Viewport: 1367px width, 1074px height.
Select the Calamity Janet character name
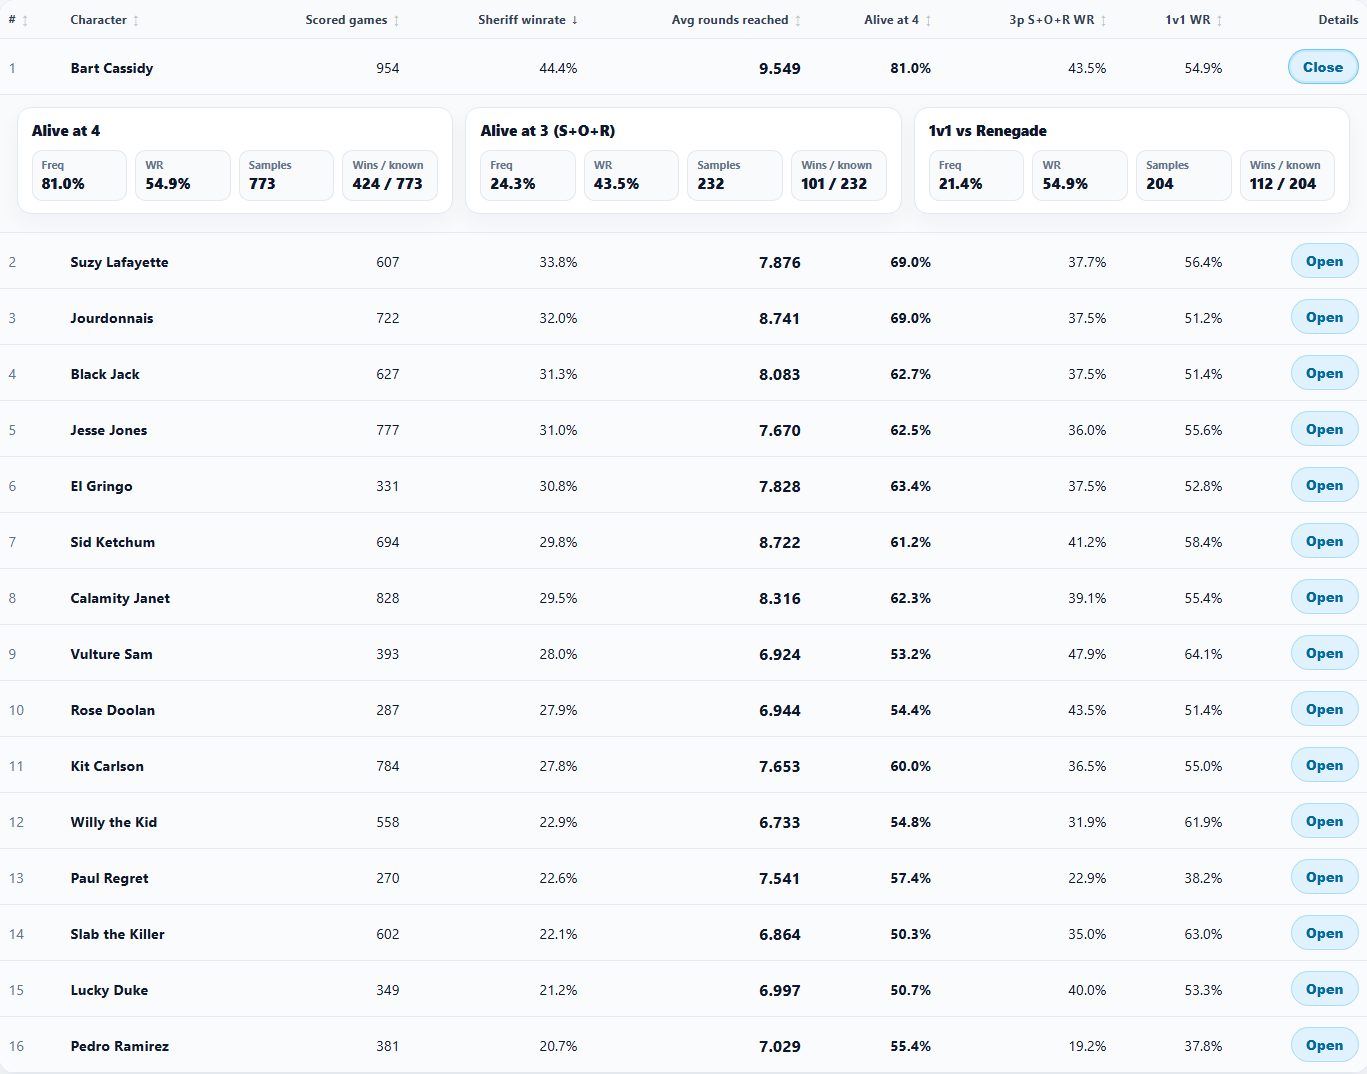coord(120,598)
